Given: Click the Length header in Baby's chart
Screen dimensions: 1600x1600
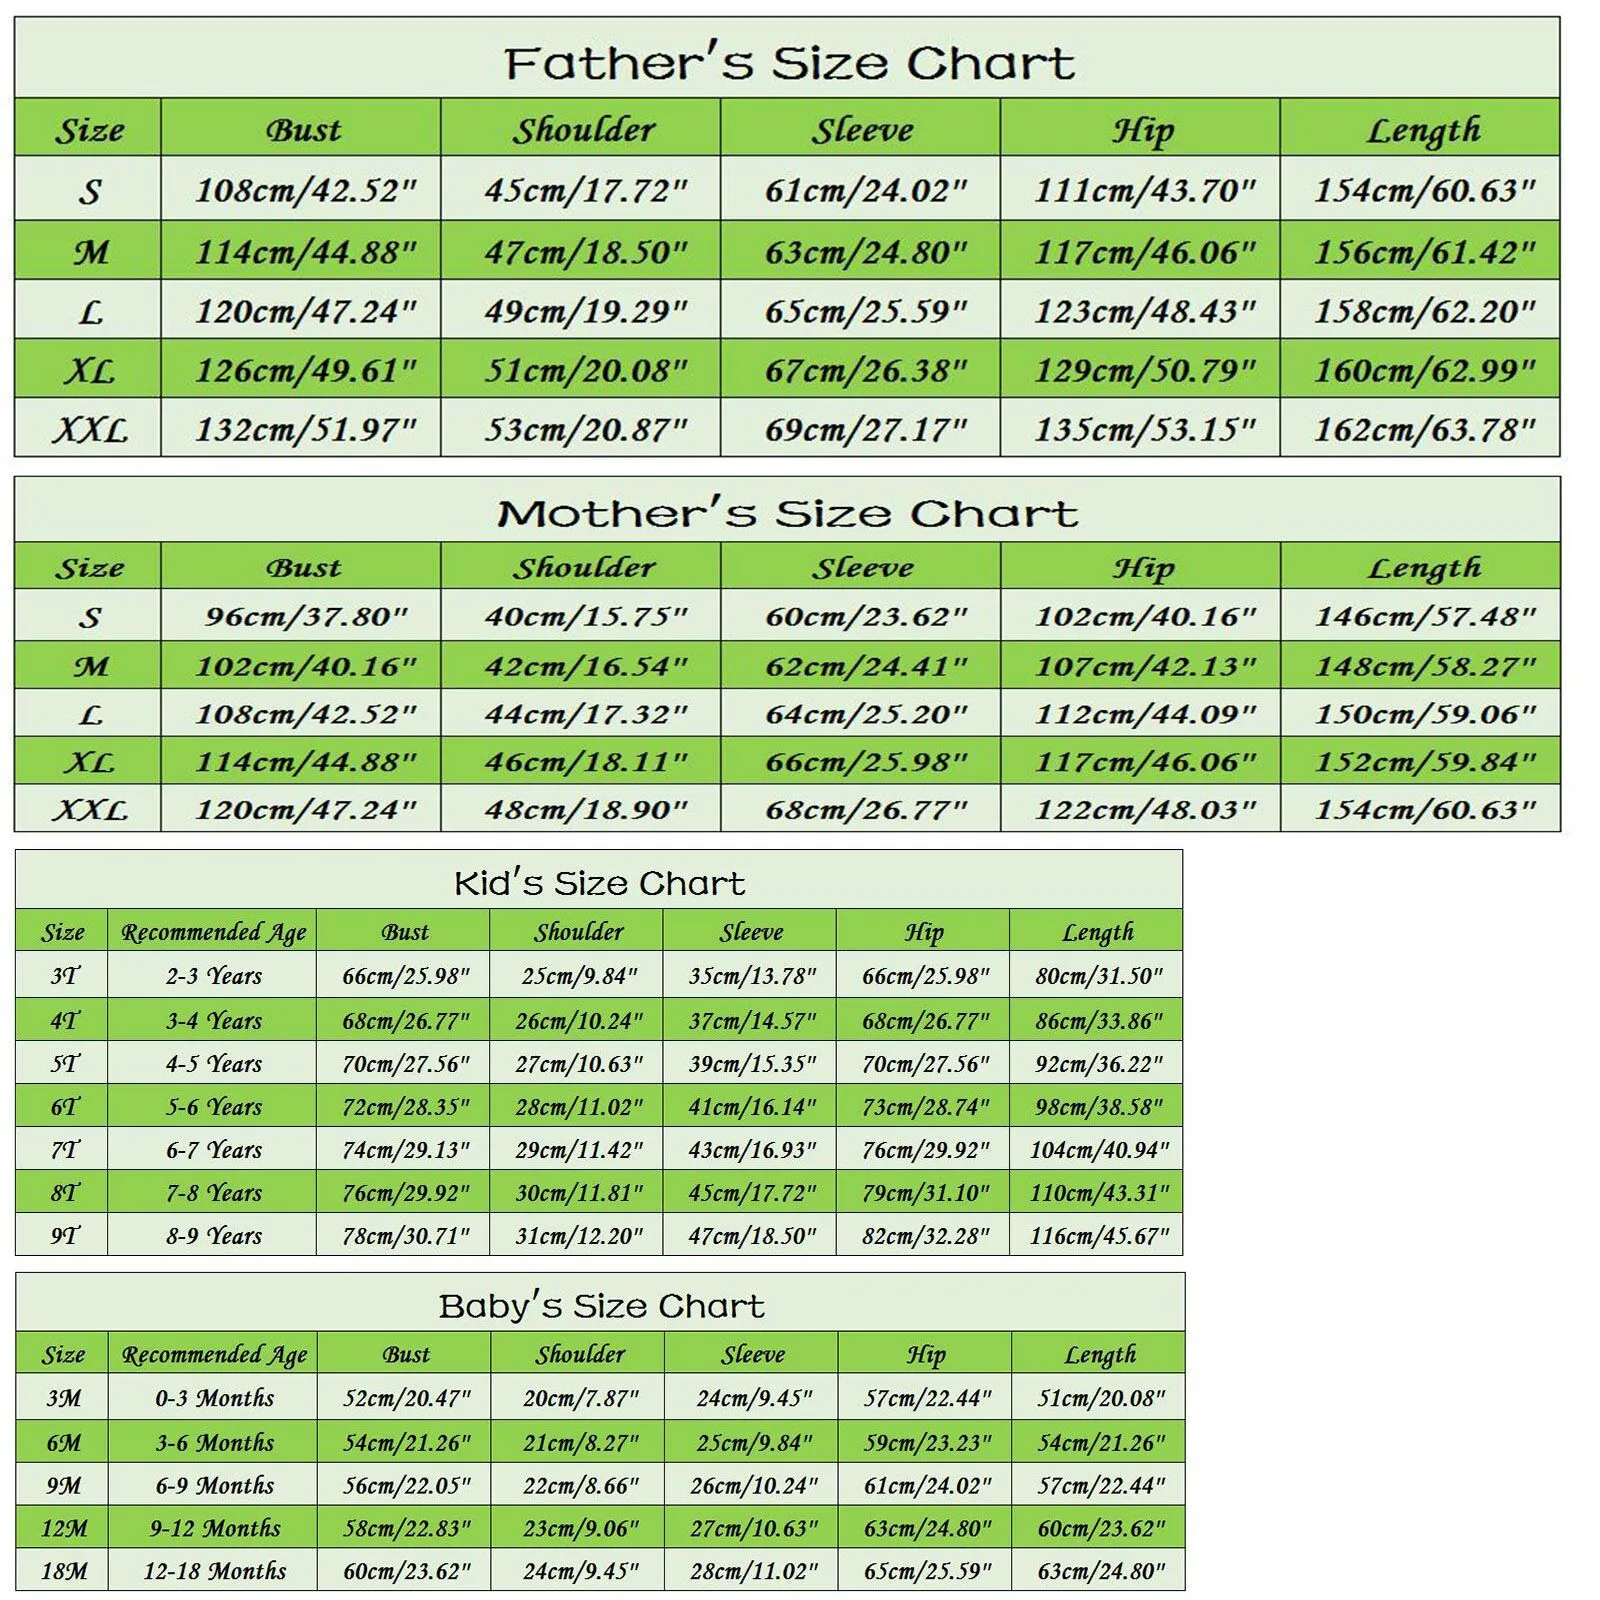Looking at the screenshot, I should pos(1099,1355).
